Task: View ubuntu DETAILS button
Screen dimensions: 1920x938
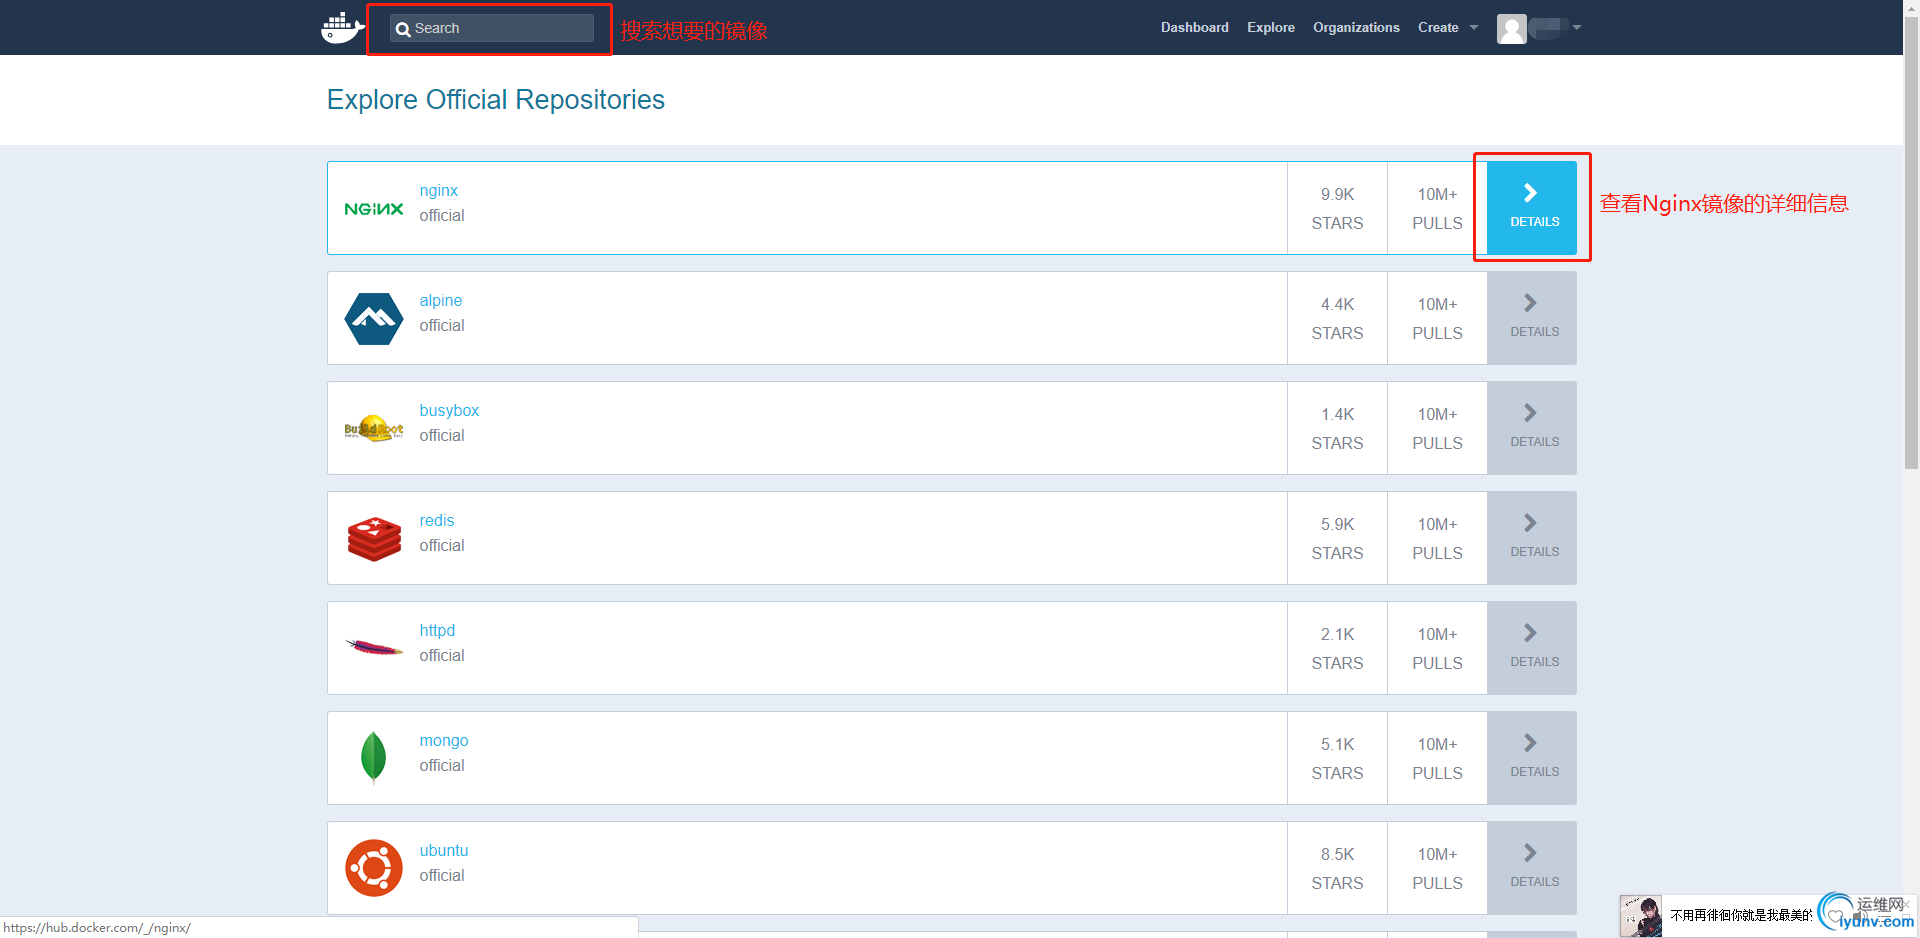Action: tap(1532, 868)
